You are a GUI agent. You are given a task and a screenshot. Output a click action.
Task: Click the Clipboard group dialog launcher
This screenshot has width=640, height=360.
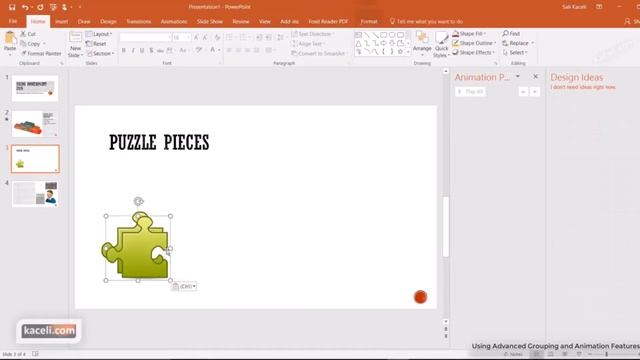(62, 64)
